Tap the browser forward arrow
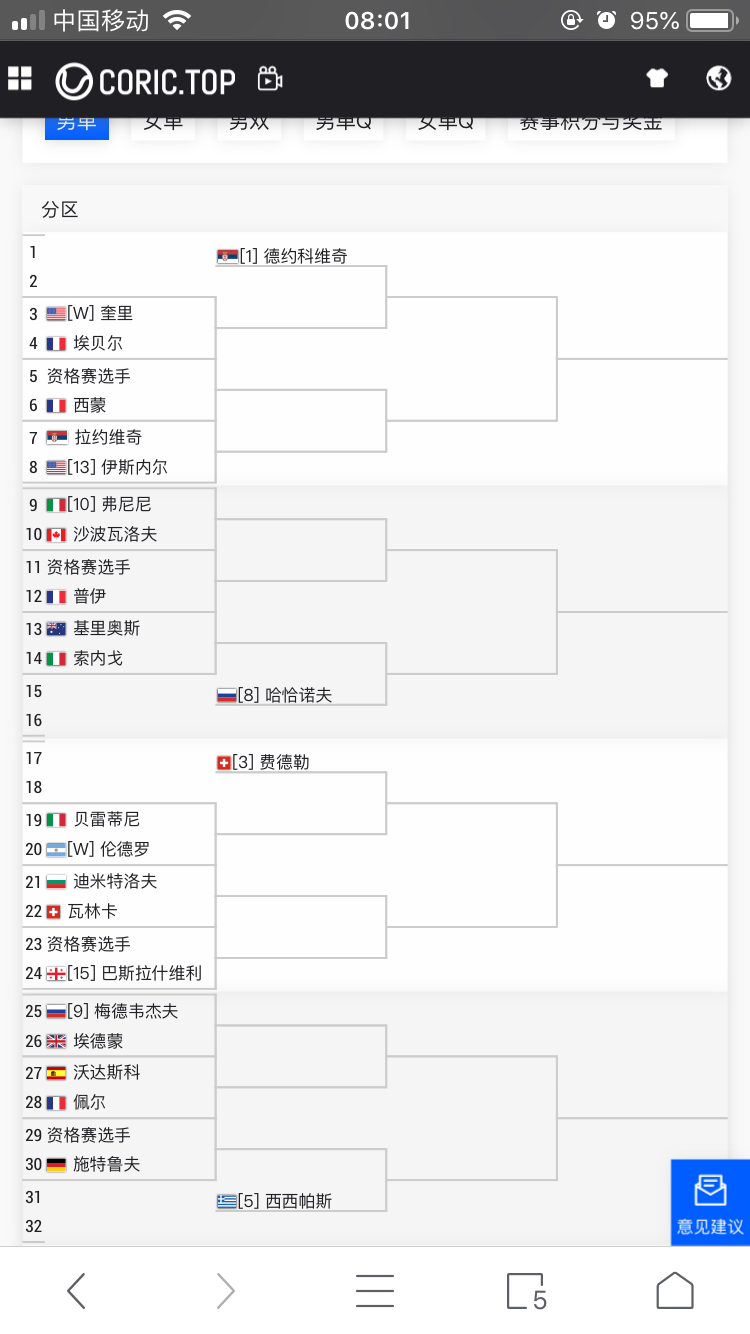 tap(225, 1291)
